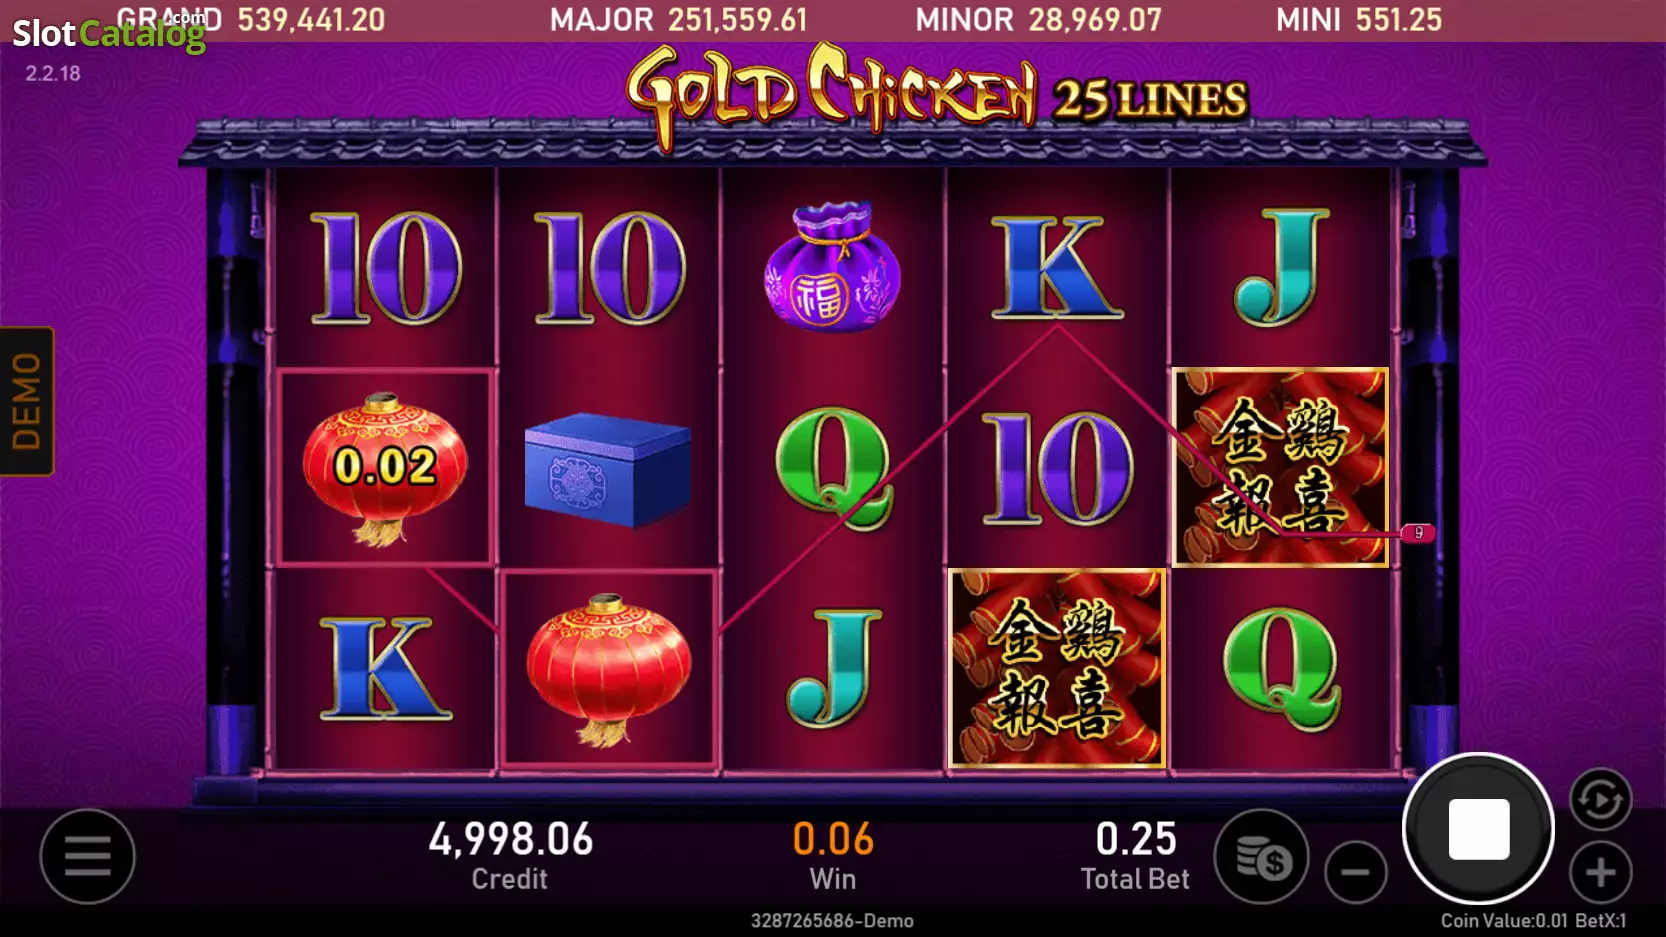The image size is (1666, 937).
Task: Decrease bet with the minus button
Action: 1355,872
